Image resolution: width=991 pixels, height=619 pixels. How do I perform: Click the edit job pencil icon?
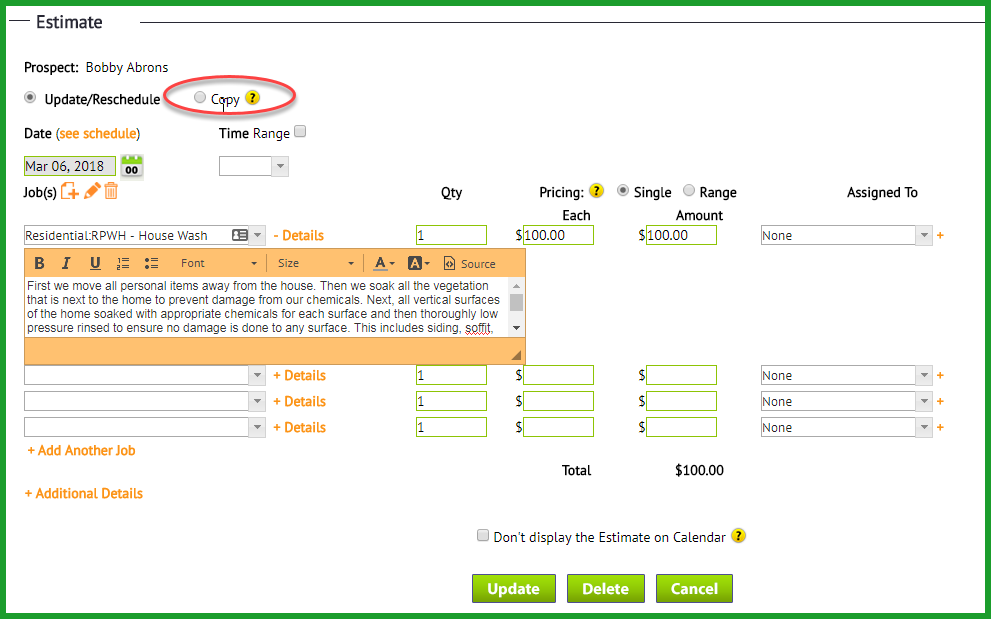click(x=92, y=191)
